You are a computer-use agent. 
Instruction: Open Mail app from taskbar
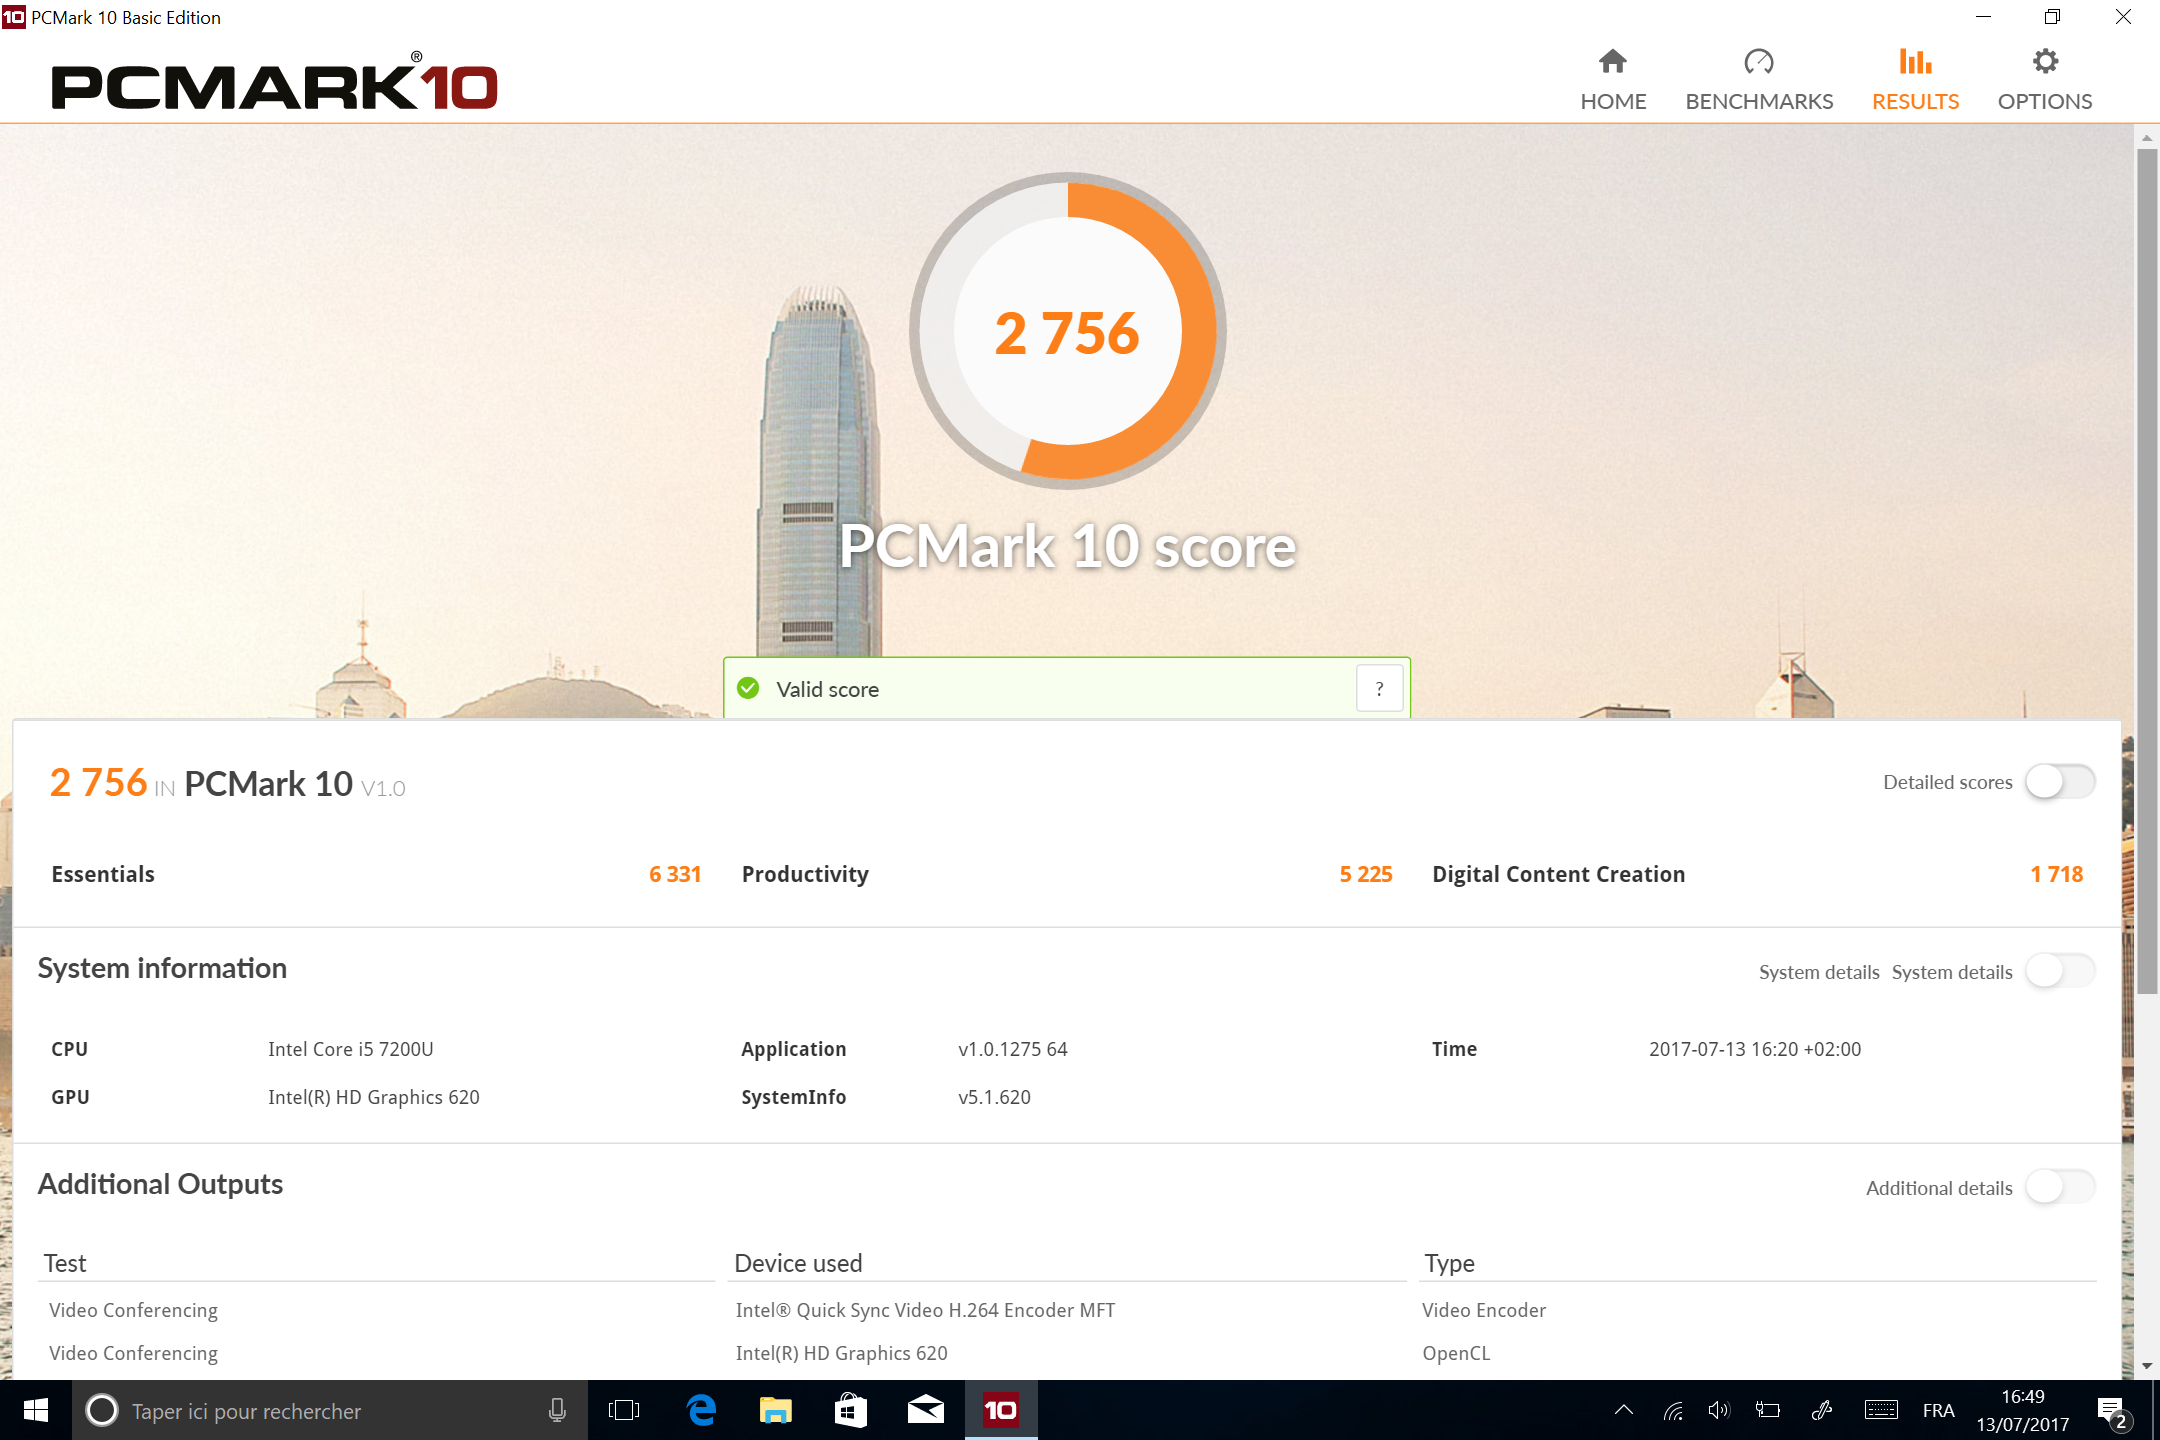pos(925,1410)
